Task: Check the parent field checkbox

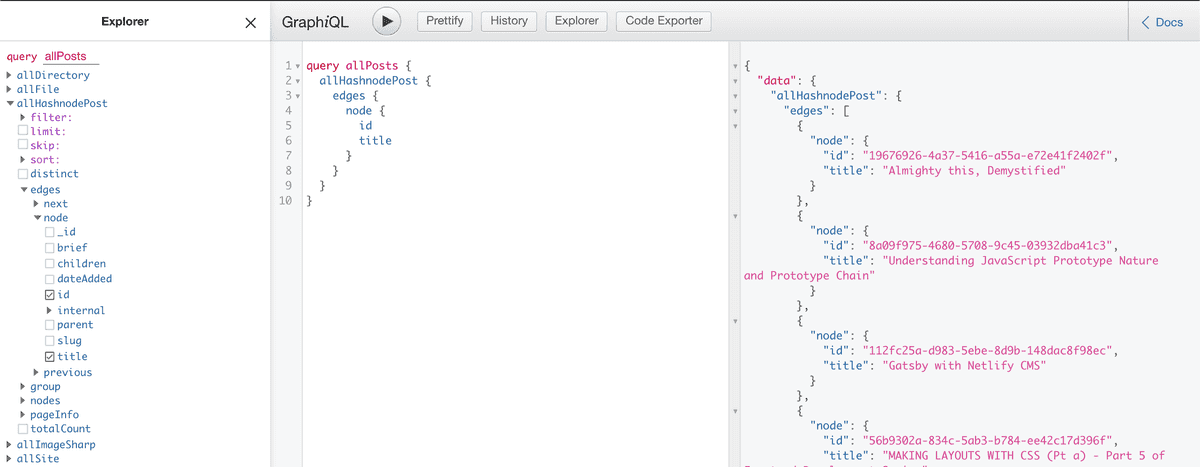Action: (x=50, y=324)
